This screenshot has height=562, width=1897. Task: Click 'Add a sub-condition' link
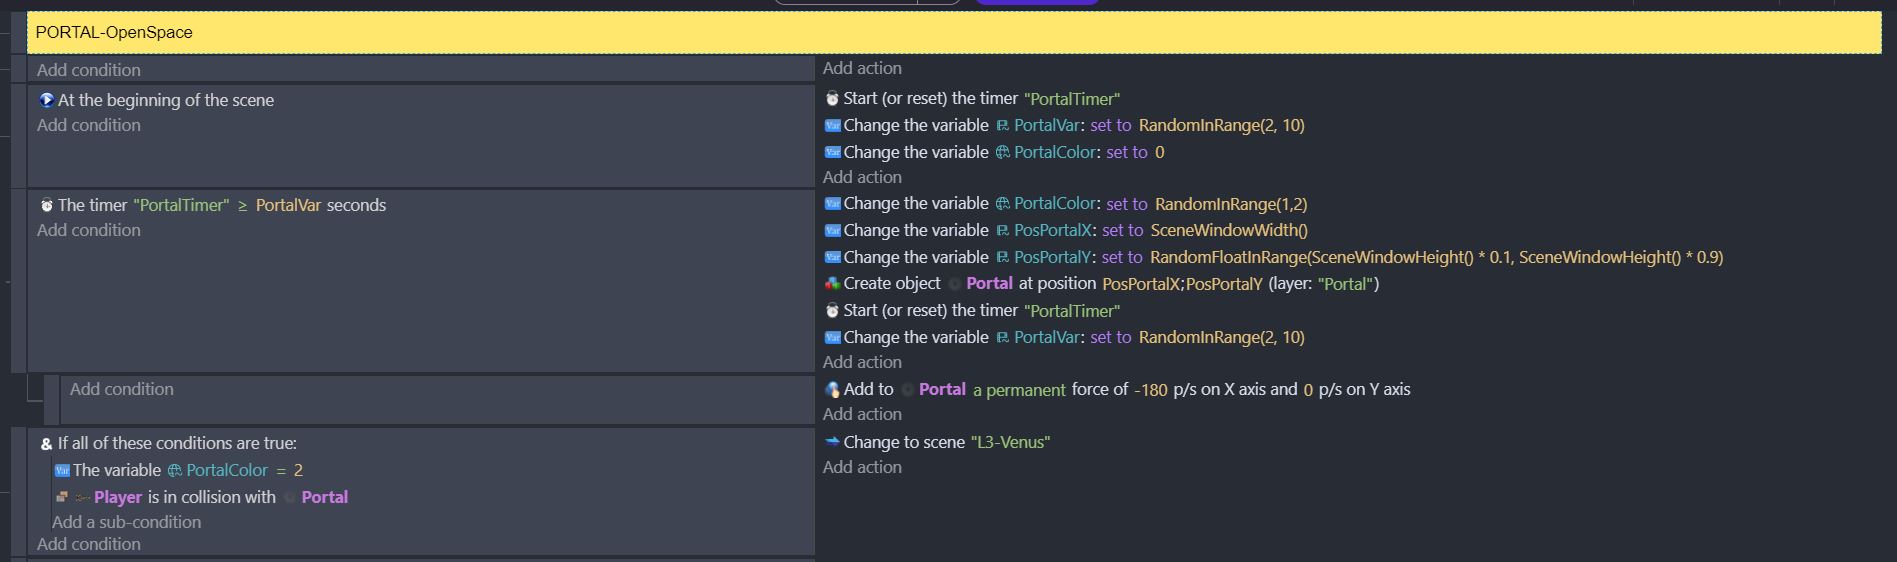[126, 522]
